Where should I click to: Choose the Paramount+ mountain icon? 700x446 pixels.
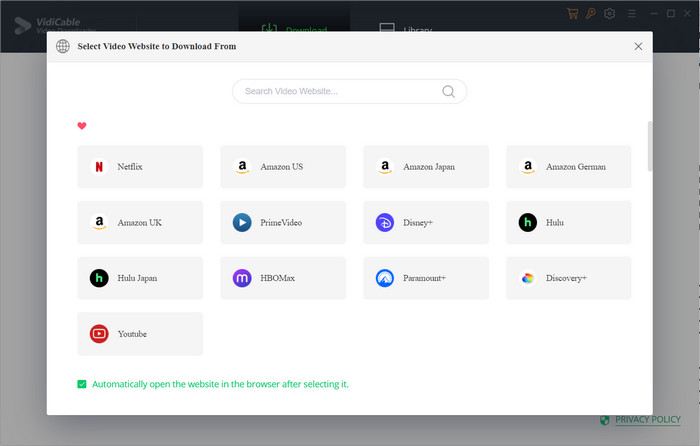[385, 278]
